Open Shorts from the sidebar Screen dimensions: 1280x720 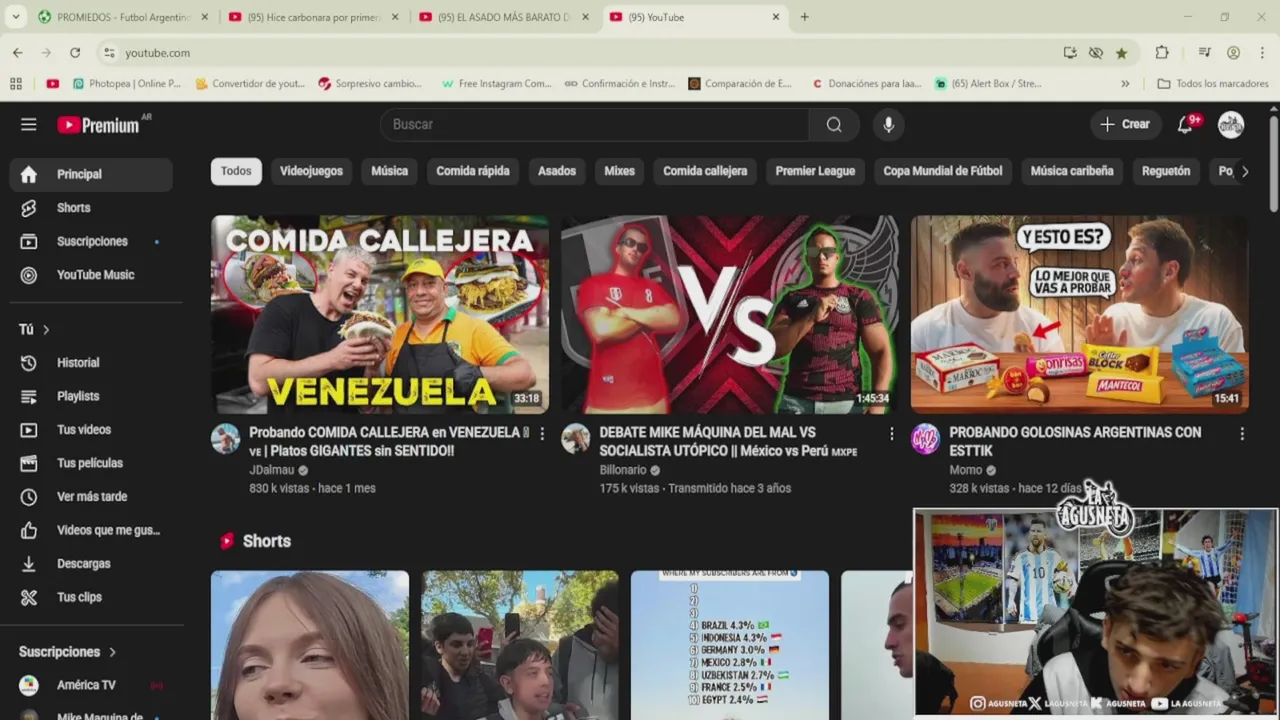(91, 208)
